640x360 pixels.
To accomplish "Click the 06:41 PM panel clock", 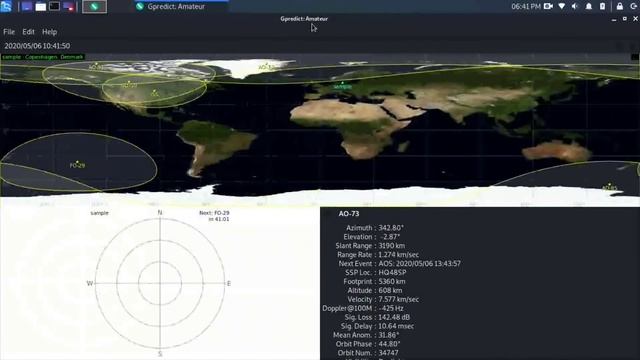I will (x=526, y=7).
